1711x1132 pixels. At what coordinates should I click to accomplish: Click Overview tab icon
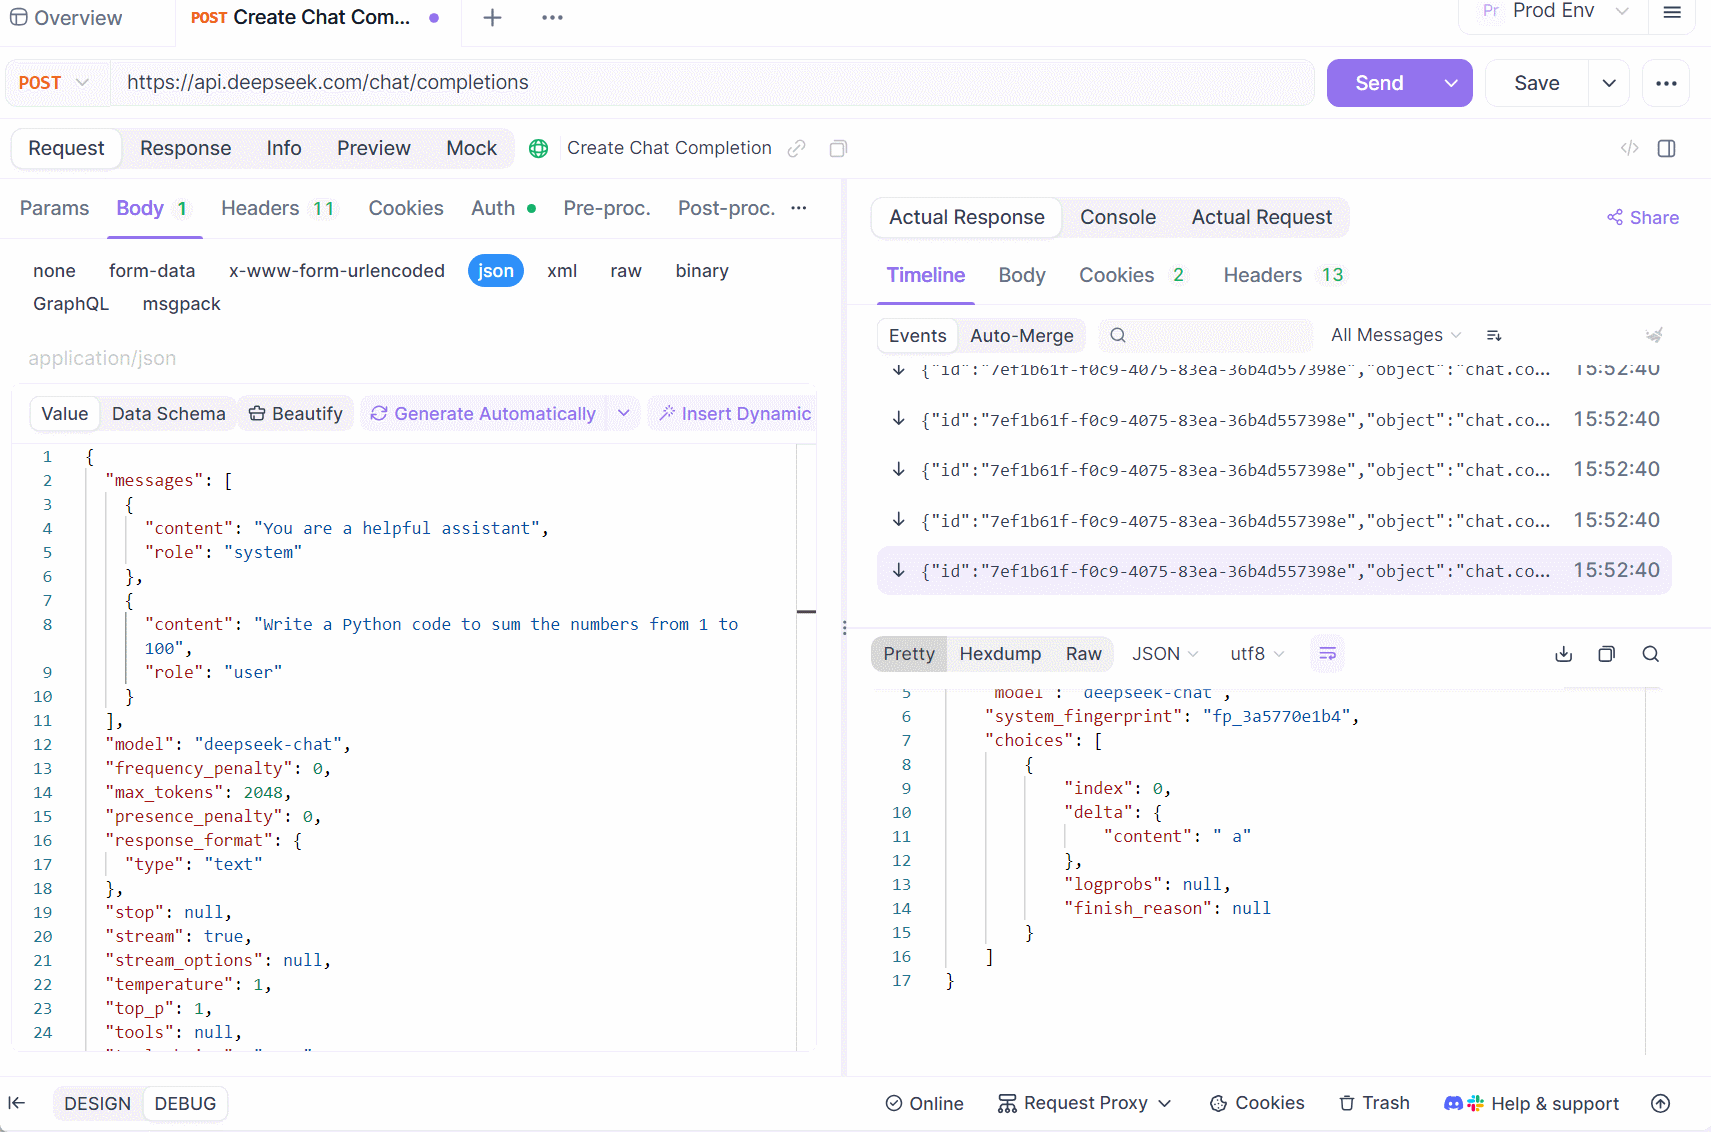18,18
